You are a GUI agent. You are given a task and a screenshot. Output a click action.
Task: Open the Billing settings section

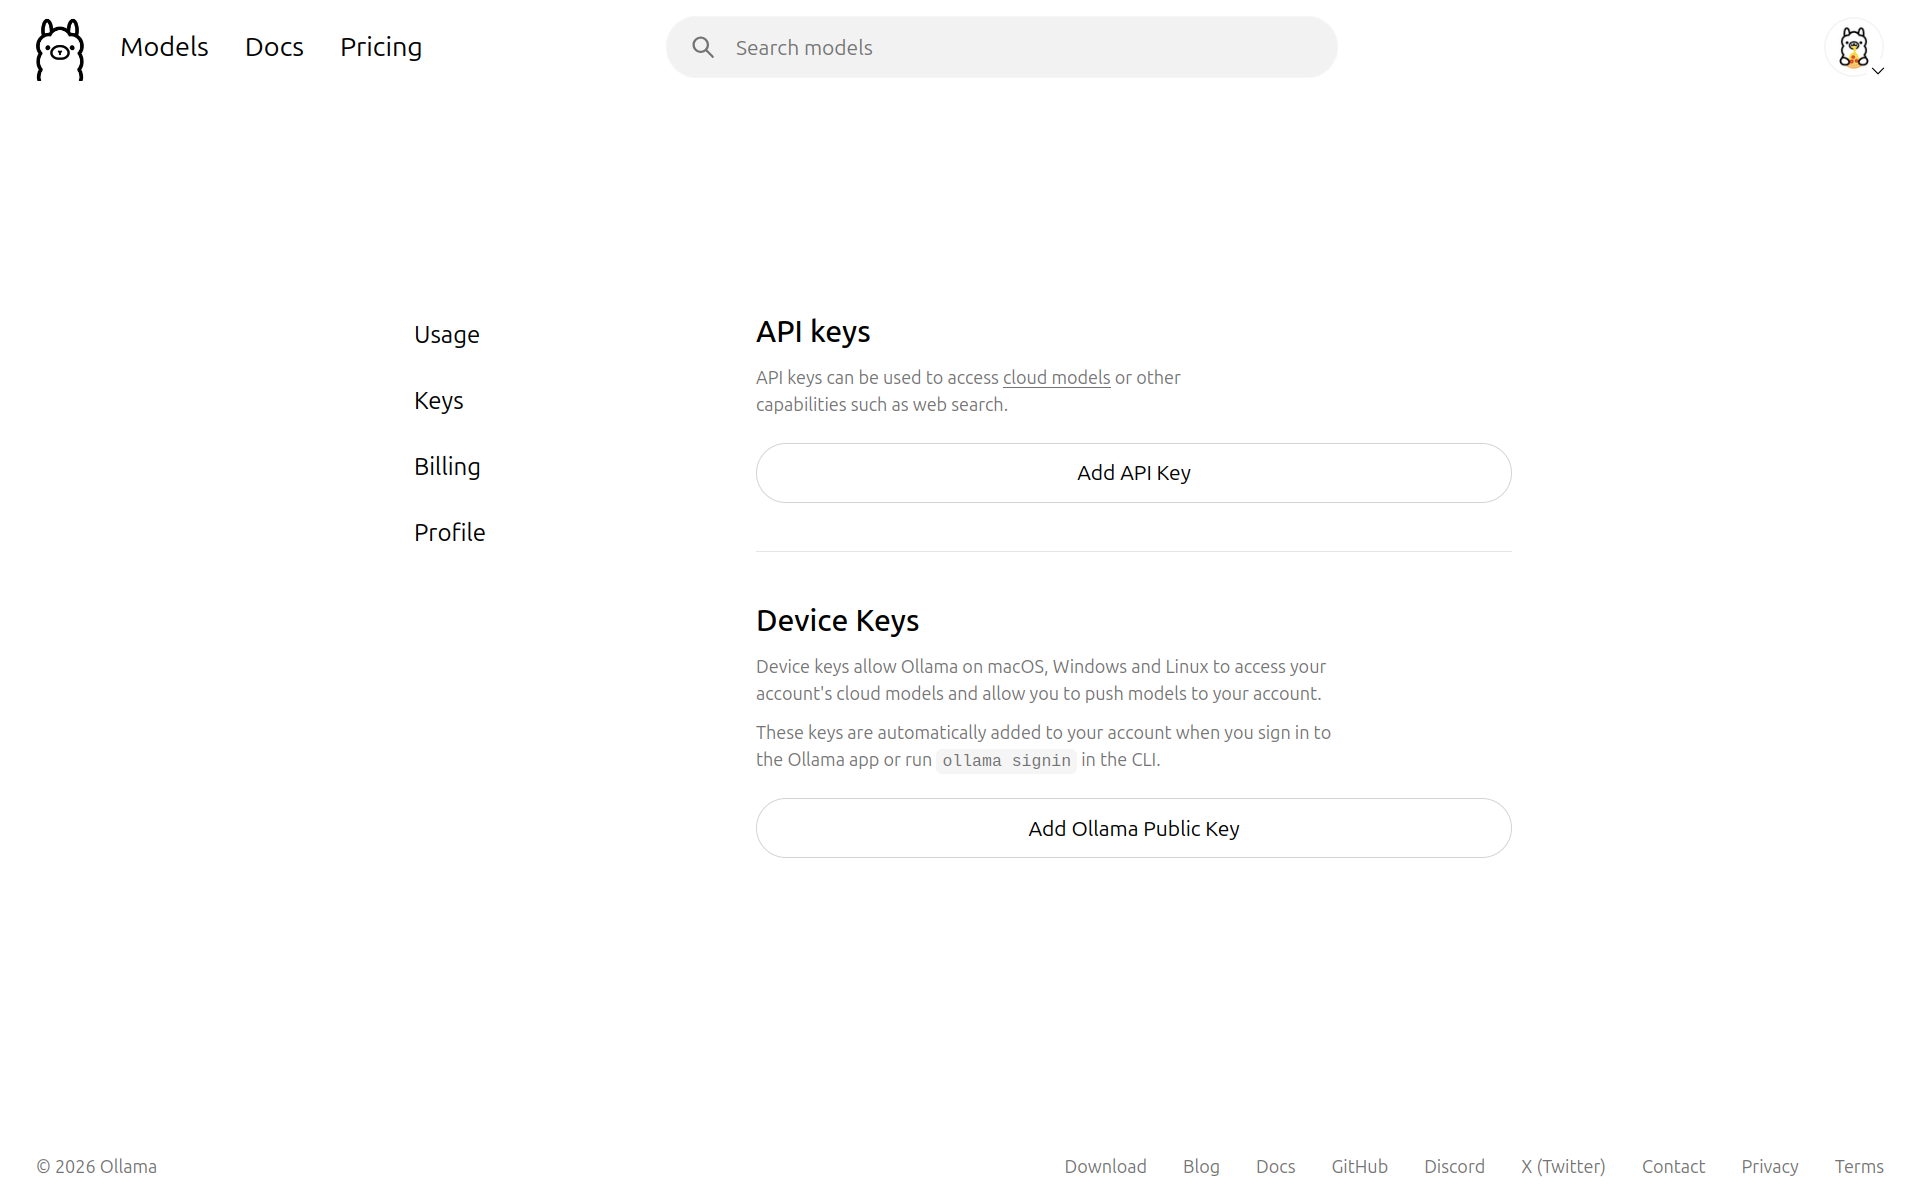447,466
